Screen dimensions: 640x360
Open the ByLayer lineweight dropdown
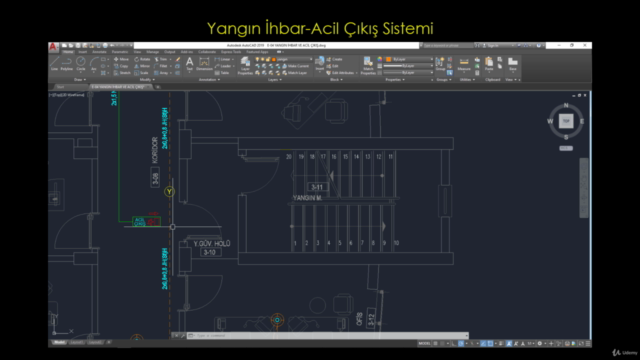click(x=408, y=66)
